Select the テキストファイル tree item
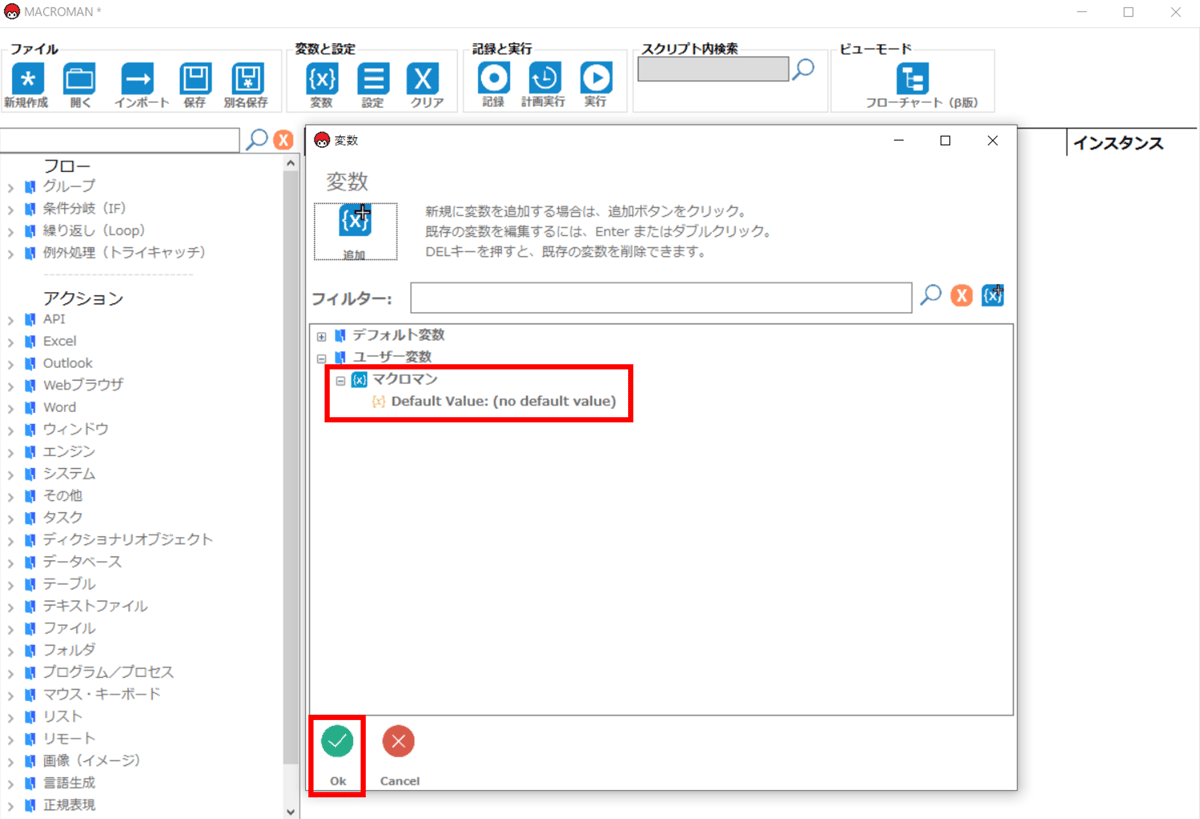1200x819 pixels. pos(95,606)
